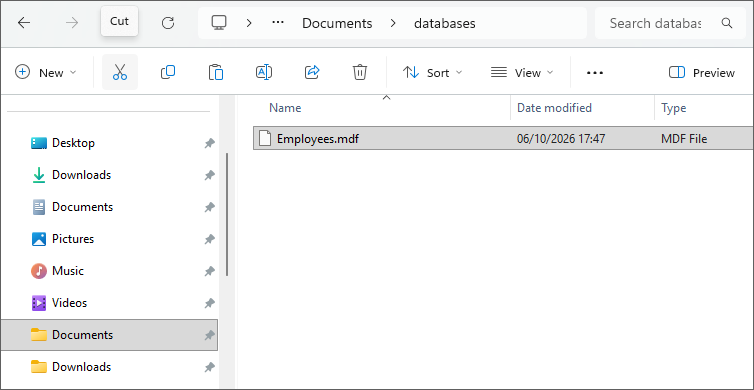Unpin Desktop using its pin icon

(209, 143)
